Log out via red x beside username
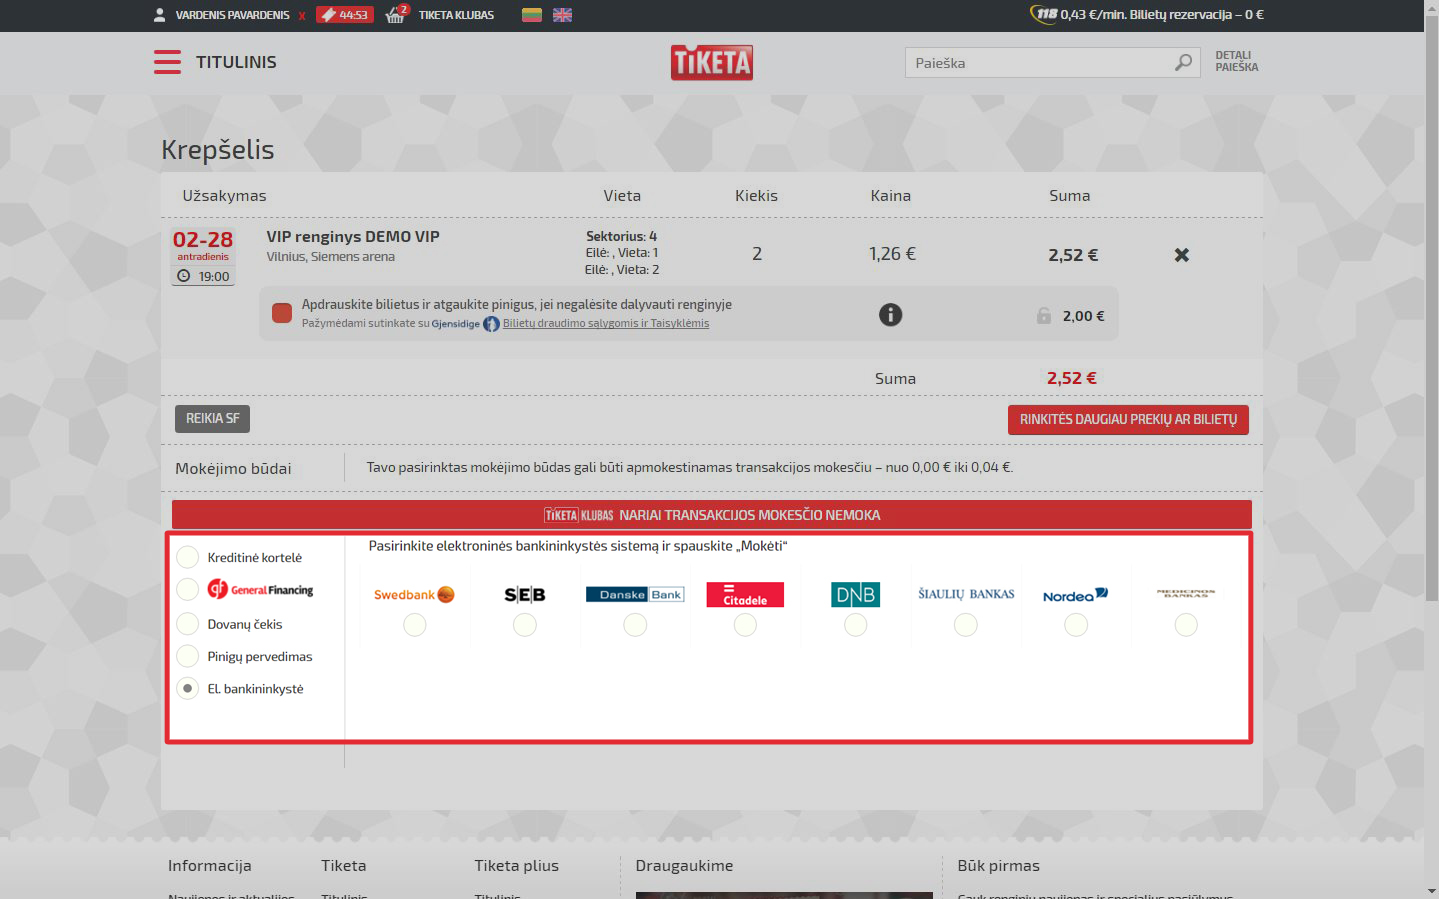The height and width of the screenshot is (899, 1439). pos(302,16)
